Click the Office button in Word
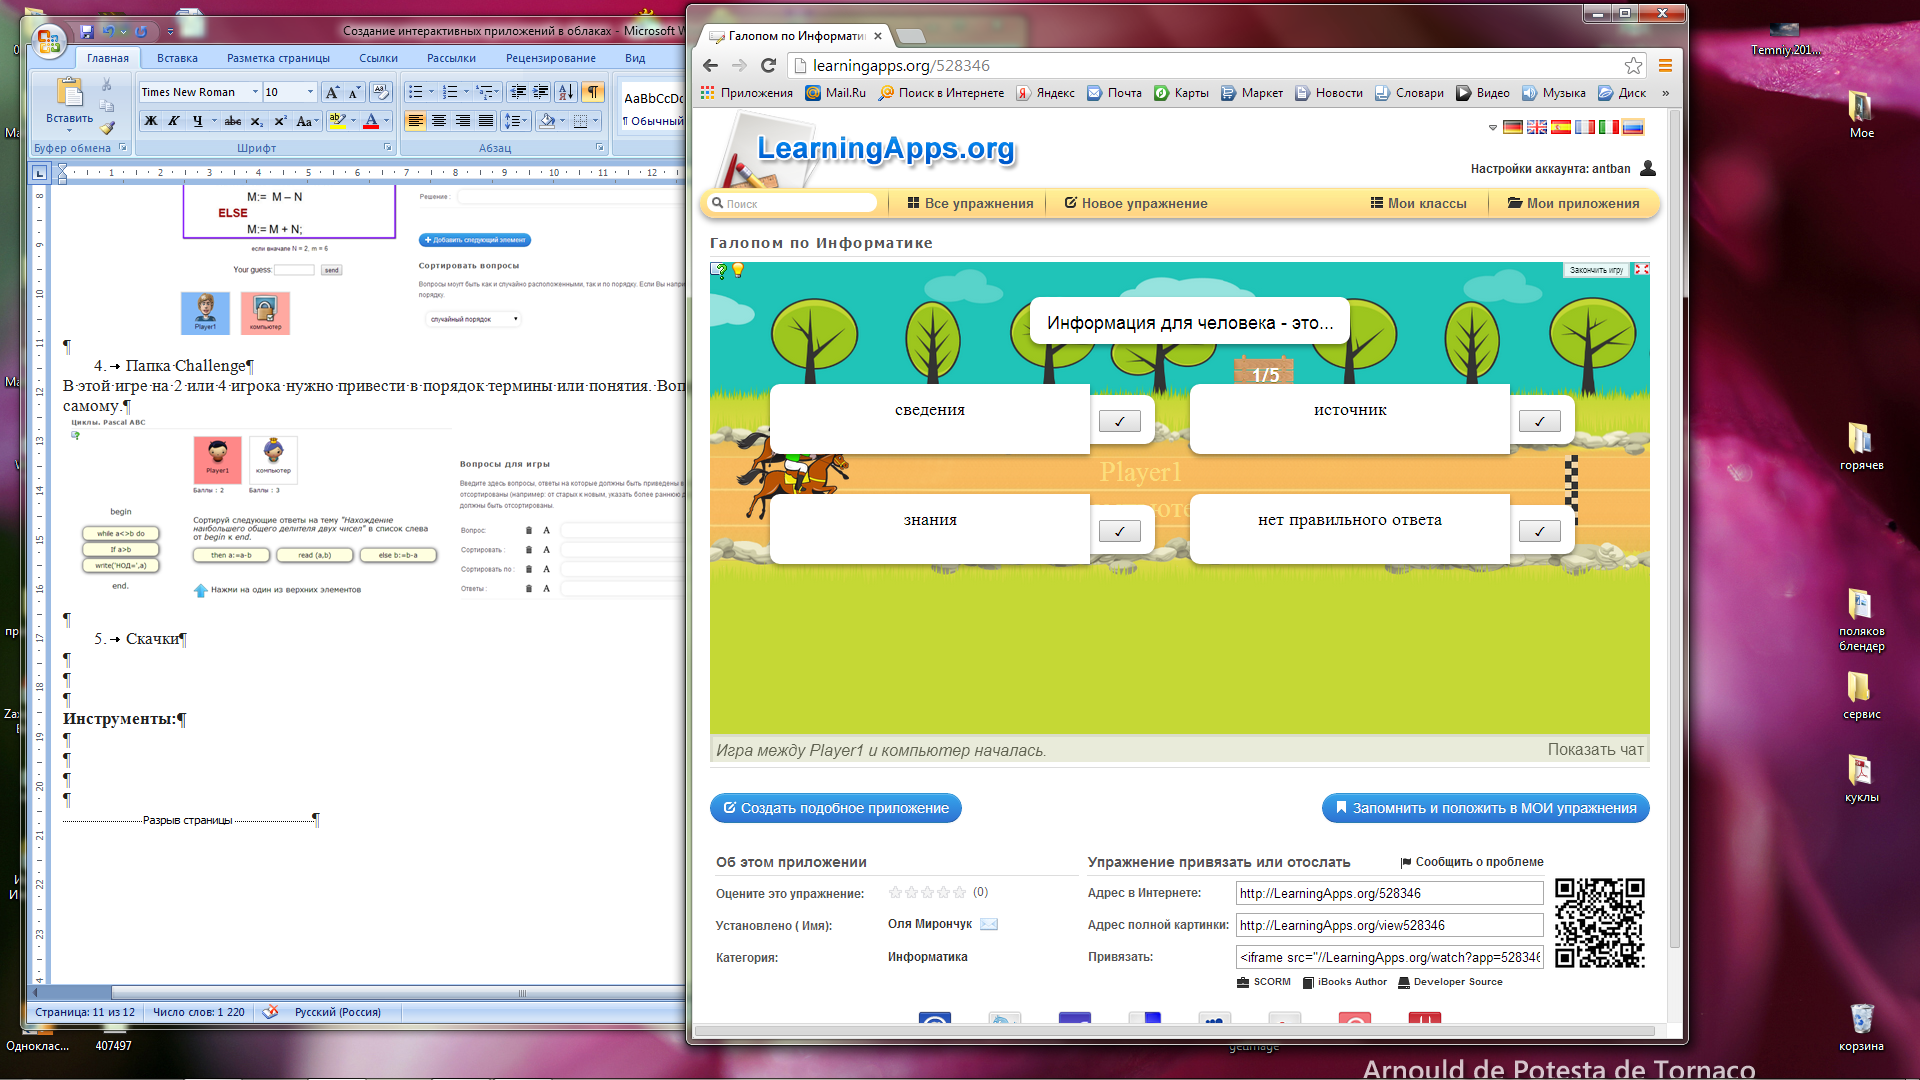 pos(47,41)
